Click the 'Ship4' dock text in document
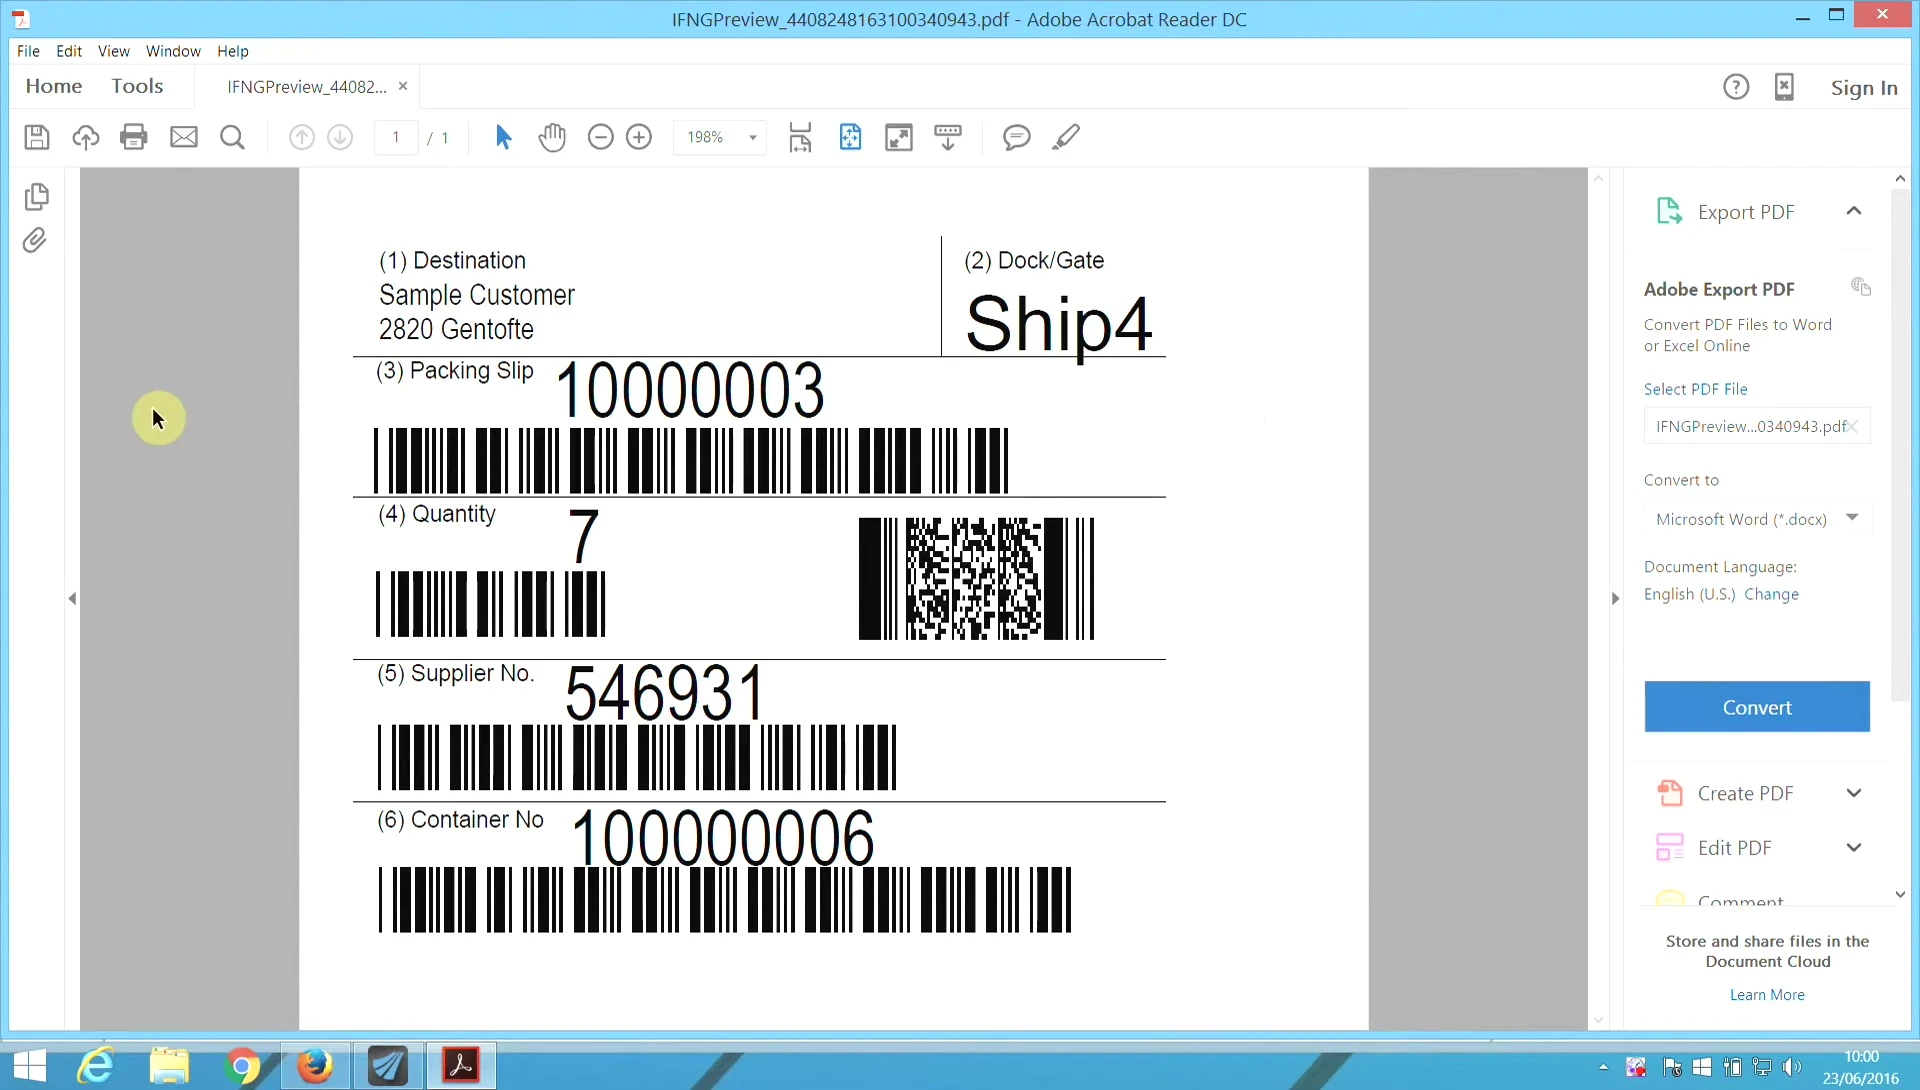1920x1090 pixels. pyautogui.click(x=1059, y=324)
